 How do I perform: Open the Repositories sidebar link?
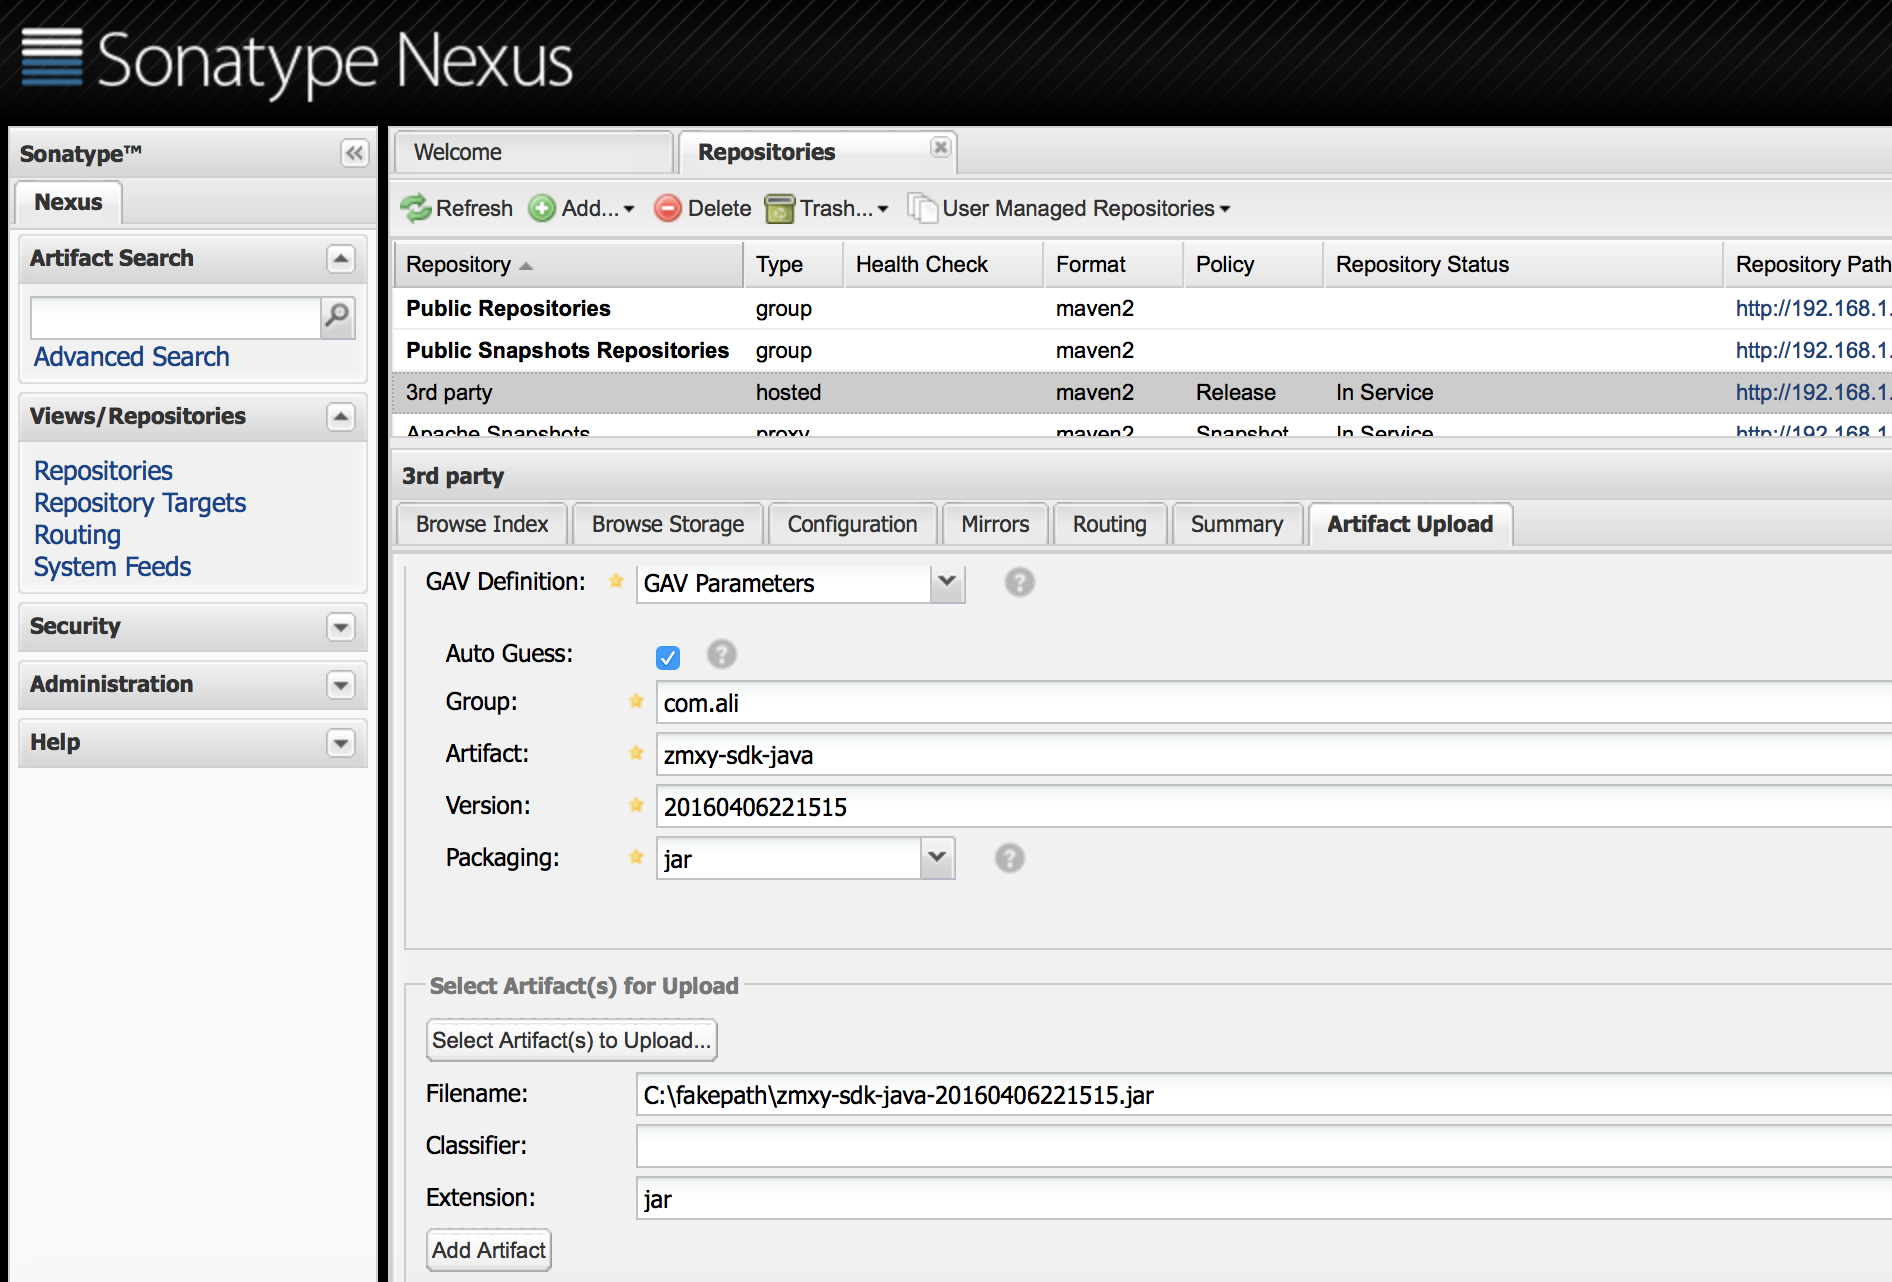point(103,471)
